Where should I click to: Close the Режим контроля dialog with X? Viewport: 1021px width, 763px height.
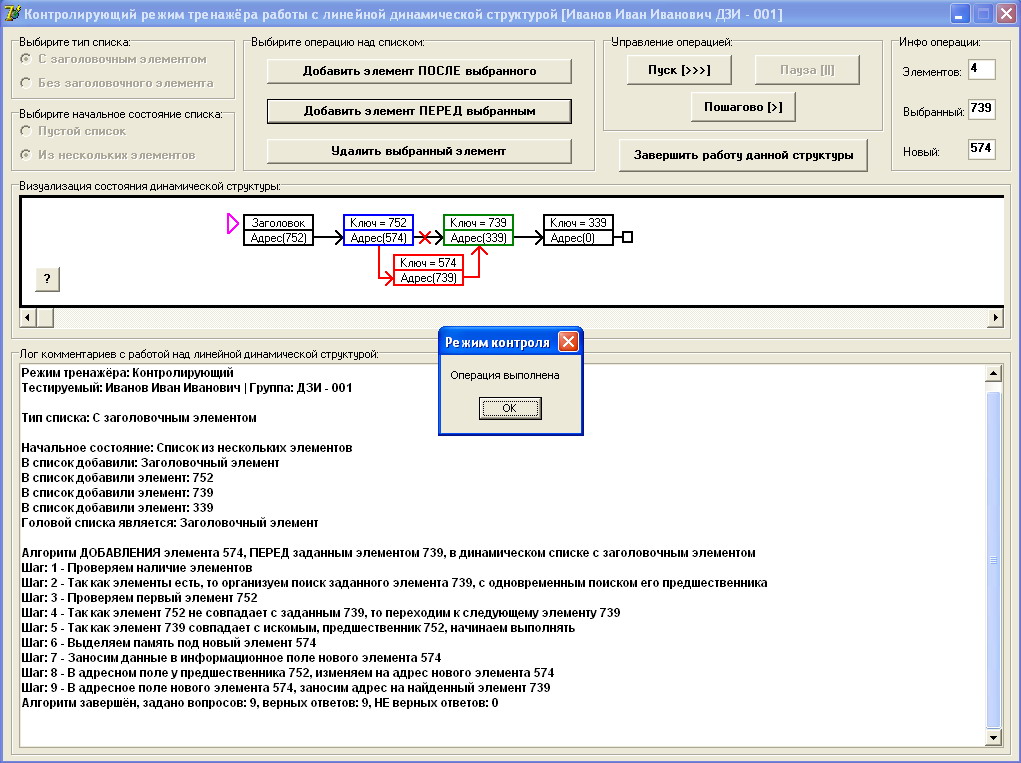[568, 342]
